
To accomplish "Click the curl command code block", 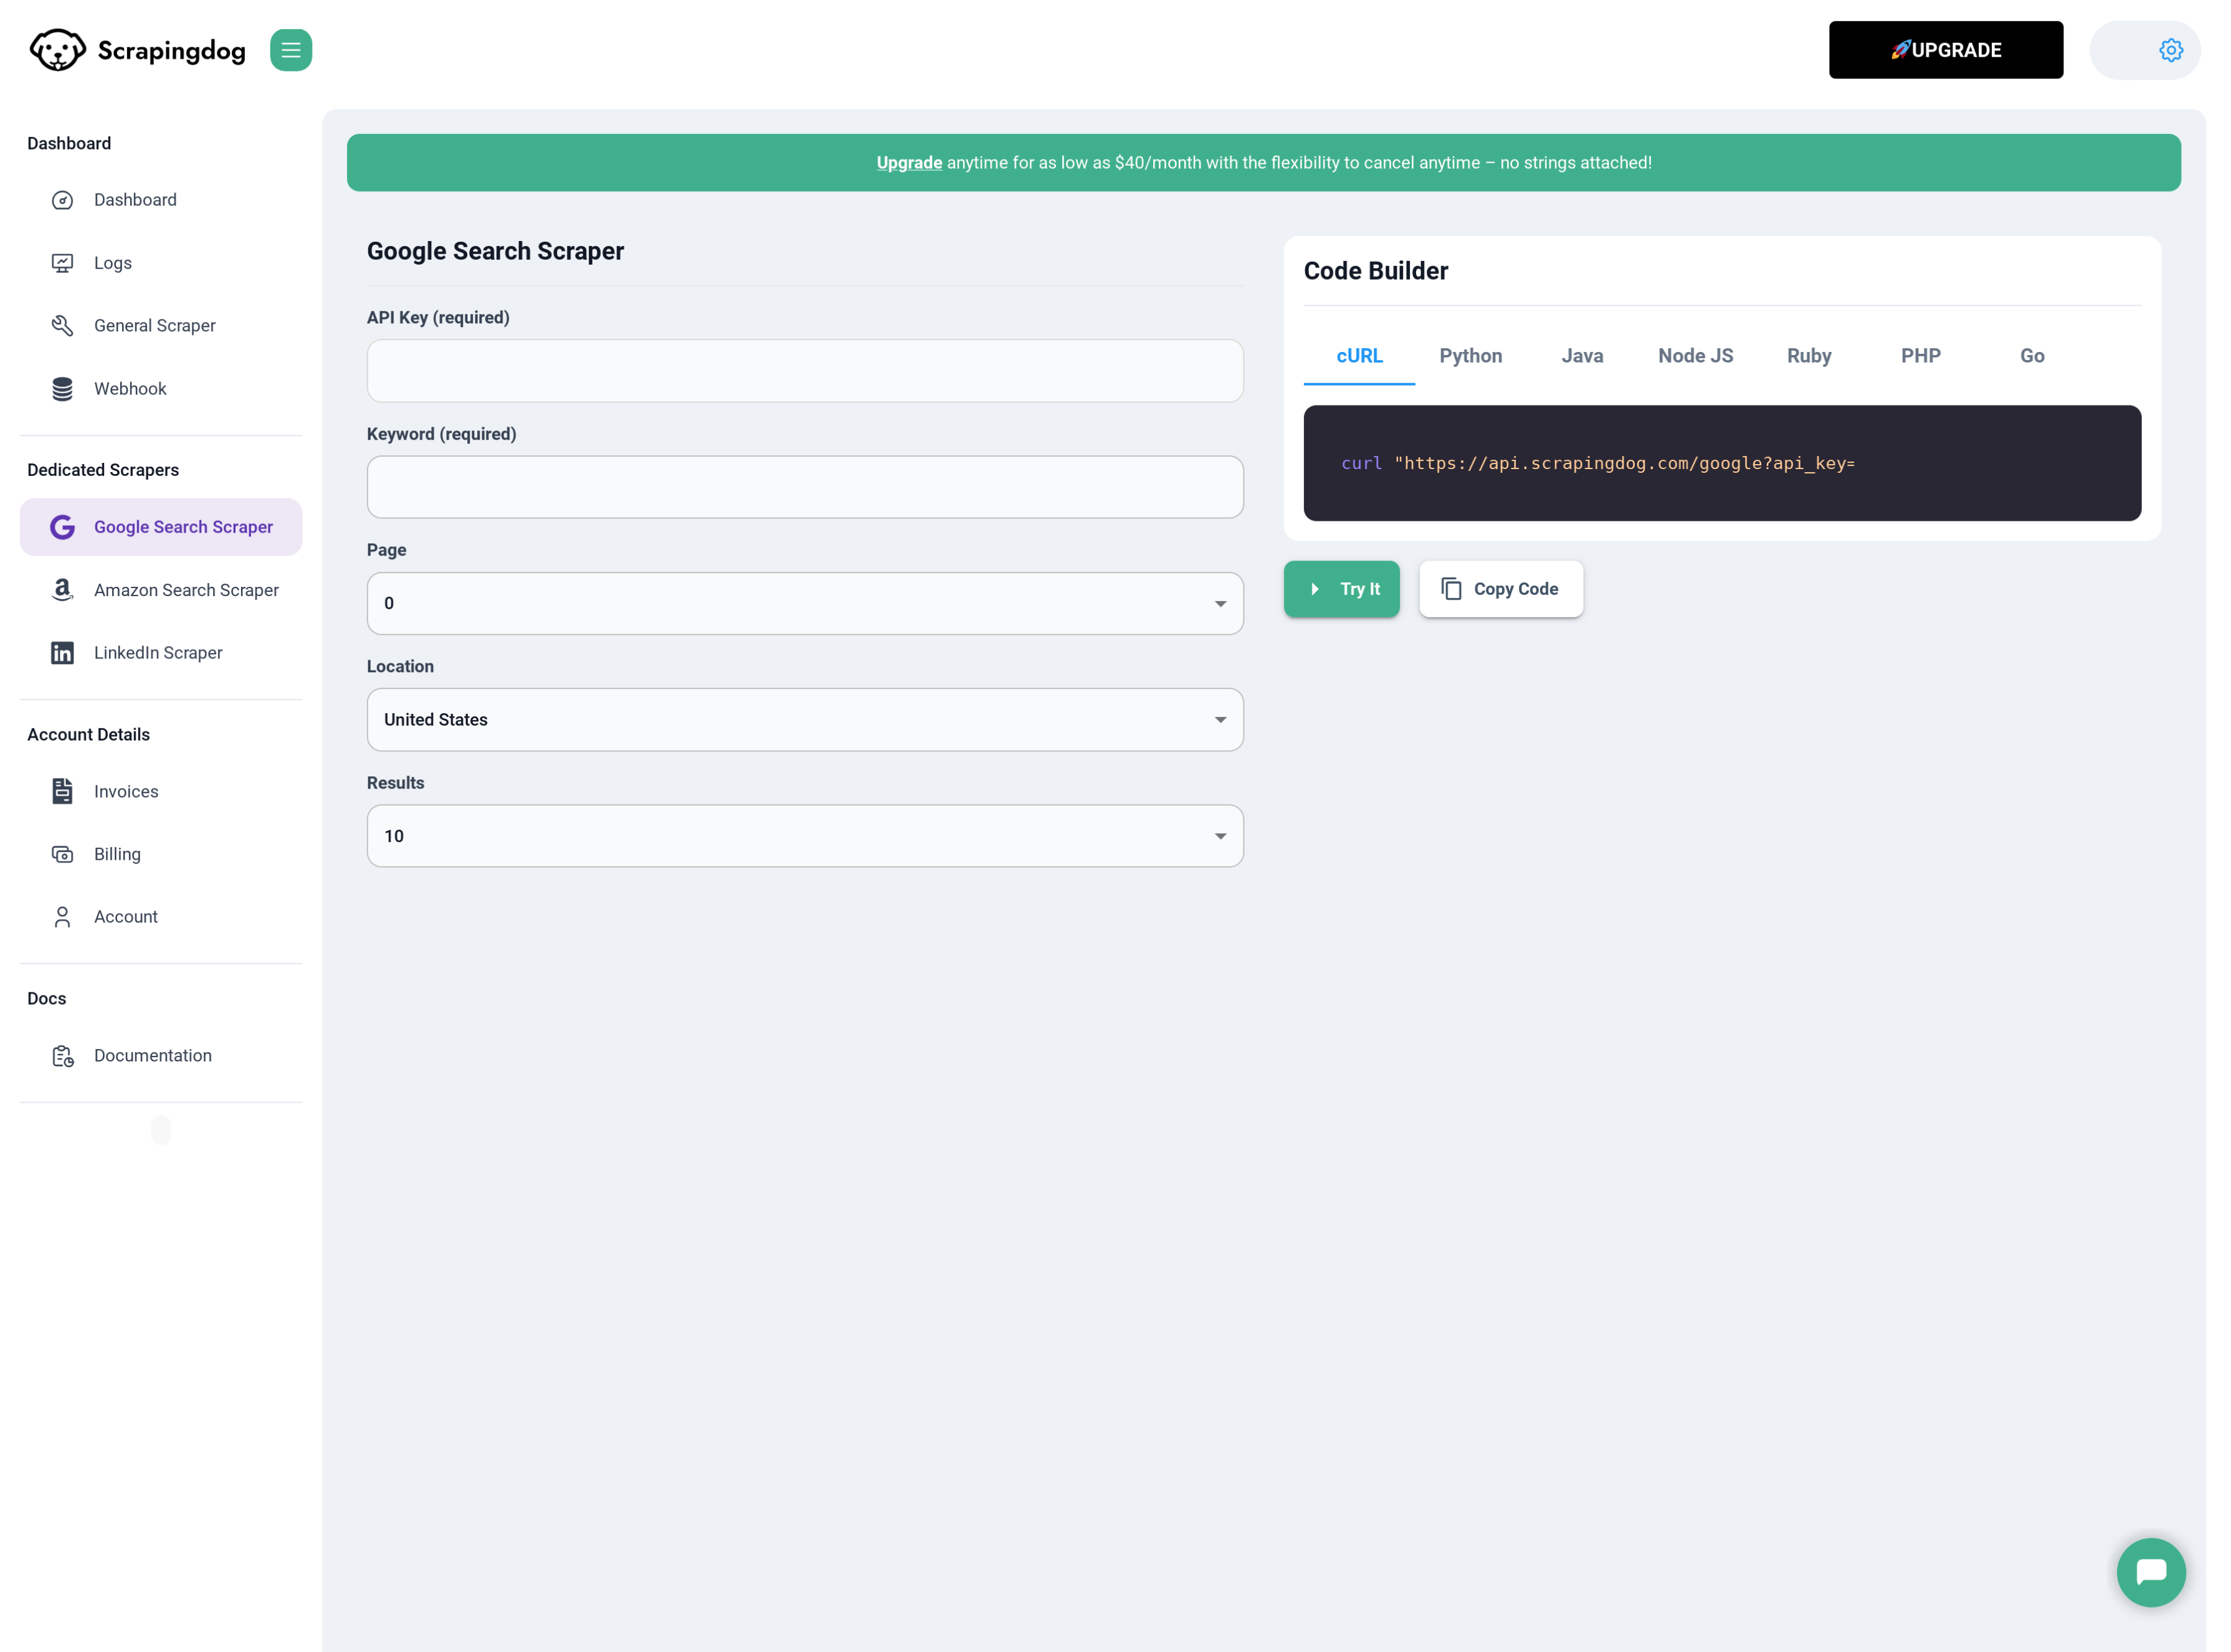I will 1722,463.
